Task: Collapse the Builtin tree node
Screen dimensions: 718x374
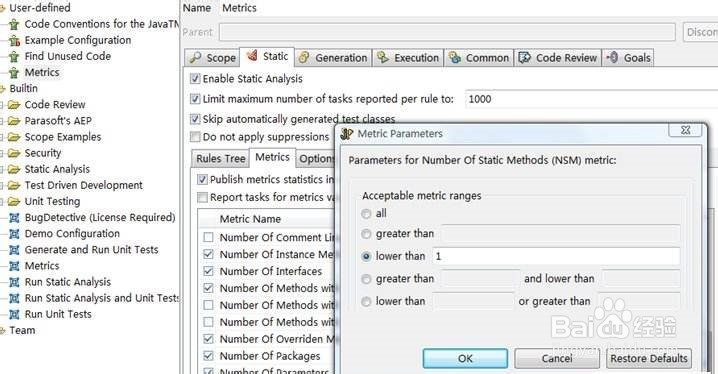Action: (2, 89)
